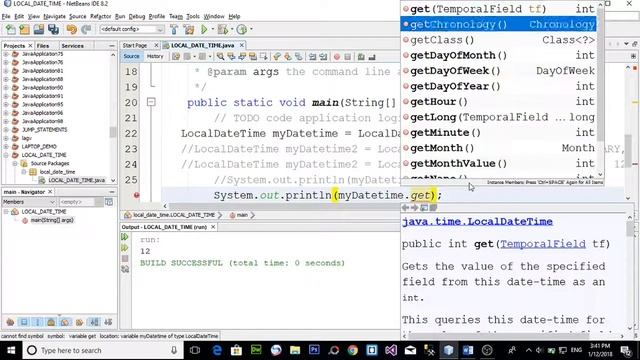Screen dimensions: 640x360
Task: Collapse the Source Packages node
Action: pos(15,163)
